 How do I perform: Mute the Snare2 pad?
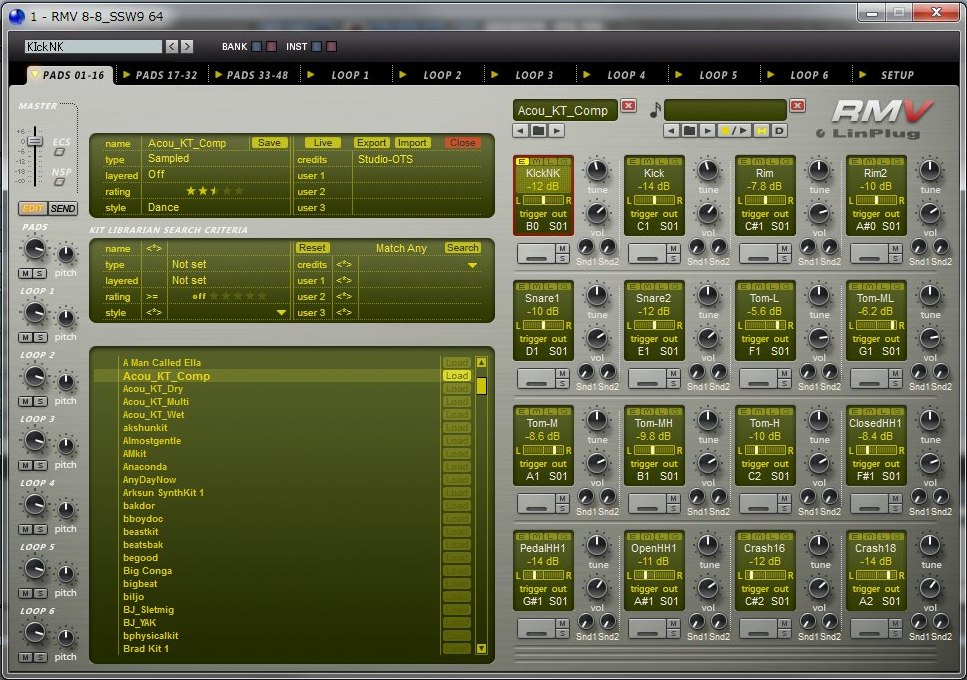(673, 374)
